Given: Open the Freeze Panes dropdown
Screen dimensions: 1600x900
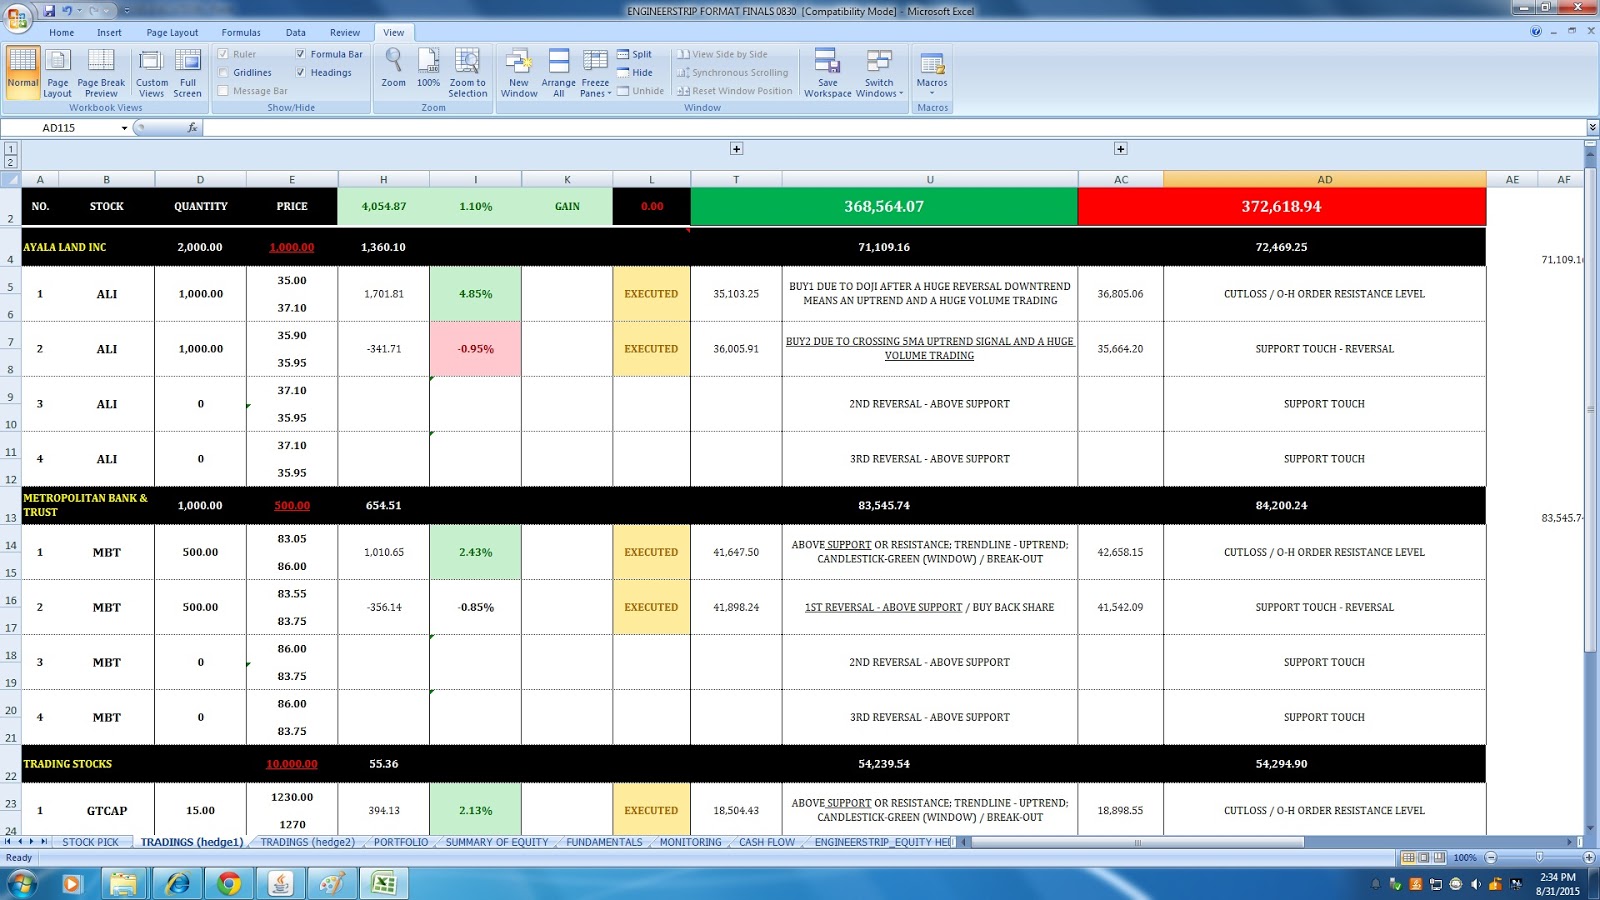Looking at the screenshot, I should point(596,72).
